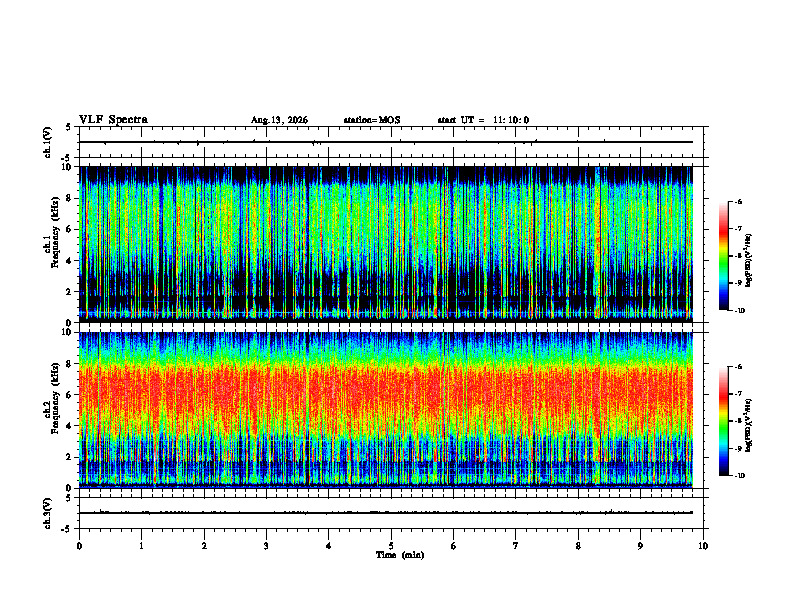This screenshot has width=792, height=612.
Task: Click time-axis tick label '1'
Action: (141, 546)
